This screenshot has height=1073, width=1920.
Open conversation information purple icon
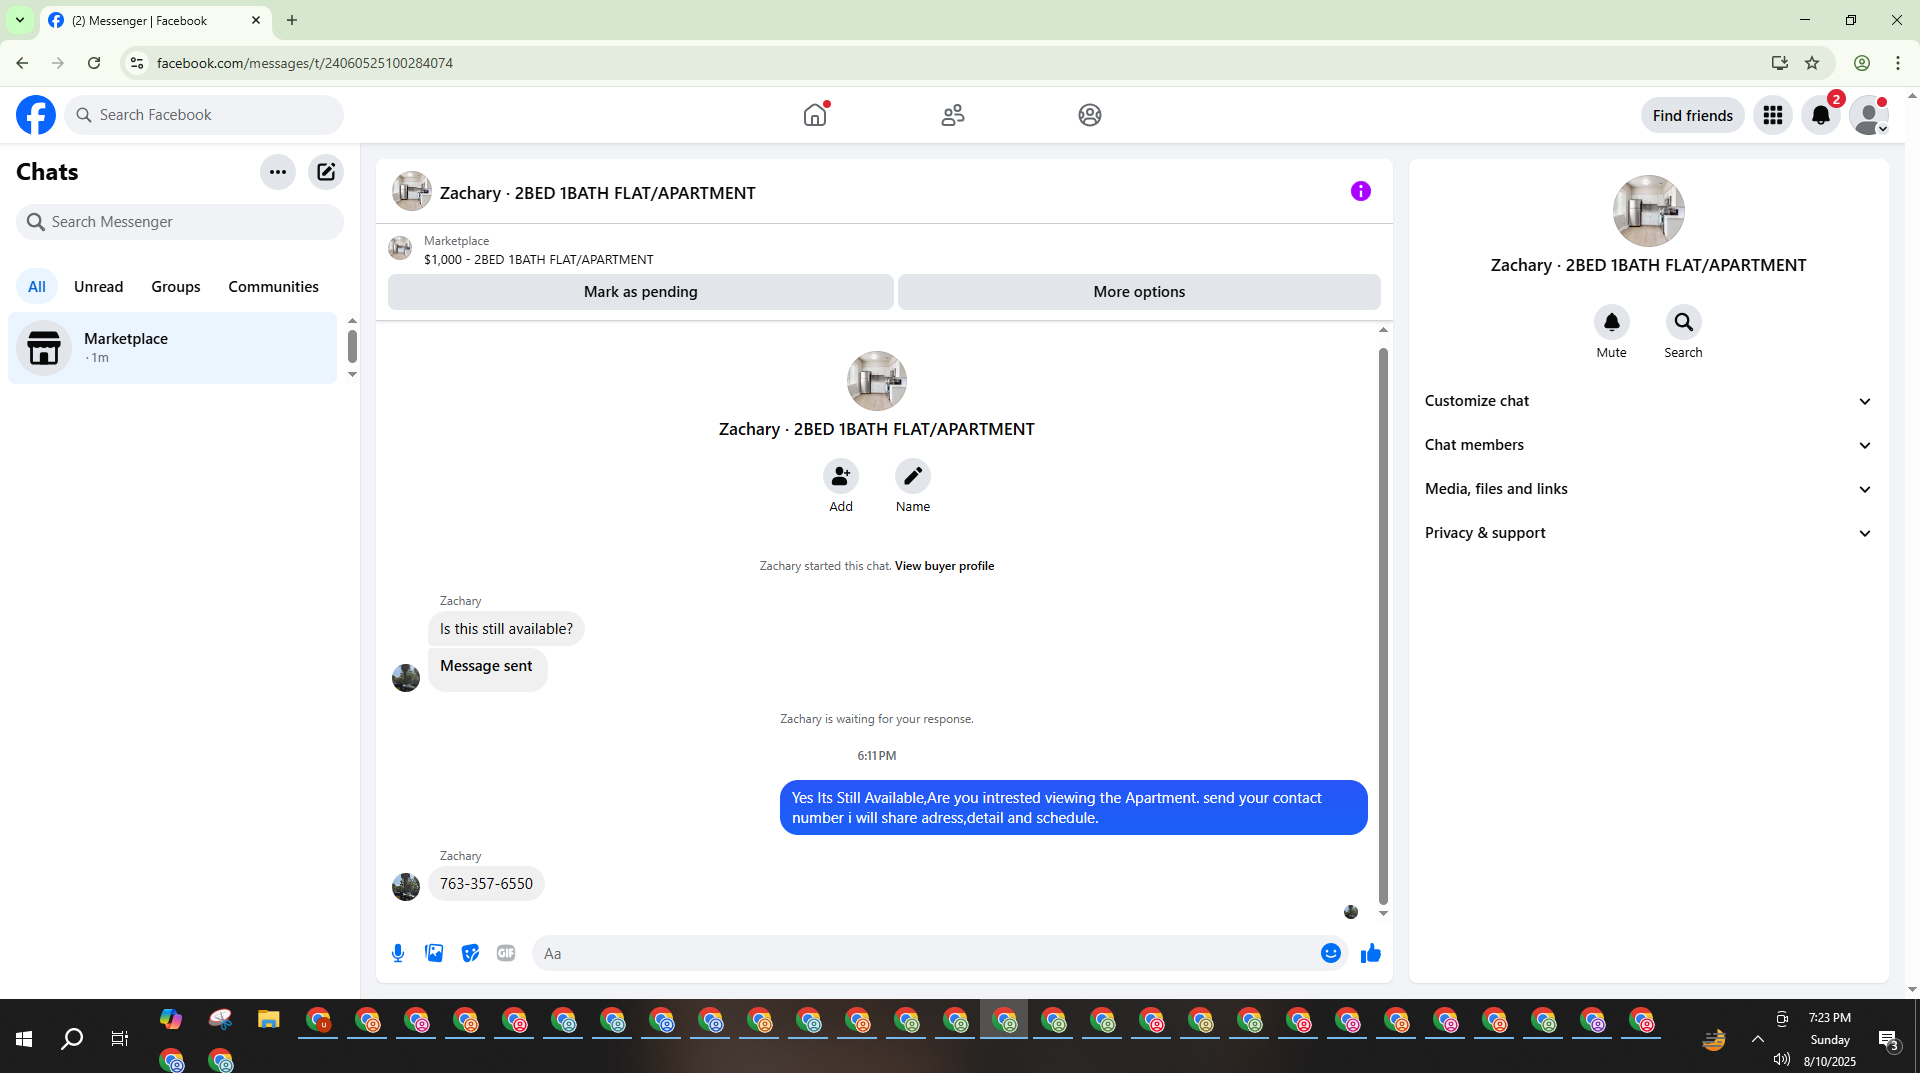pos(1361,191)
